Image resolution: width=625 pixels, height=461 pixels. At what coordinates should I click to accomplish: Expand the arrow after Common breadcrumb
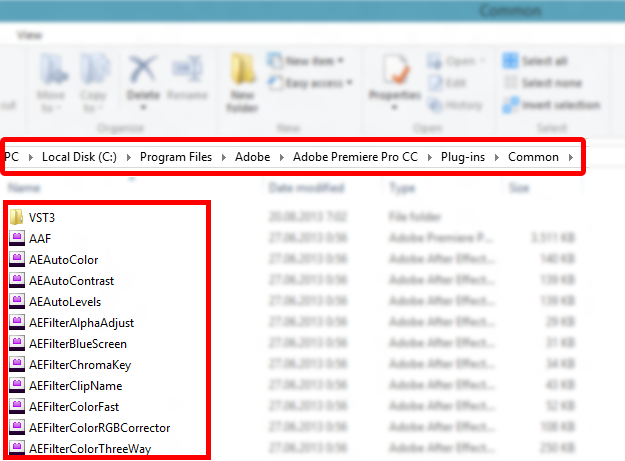pos(570,157)
